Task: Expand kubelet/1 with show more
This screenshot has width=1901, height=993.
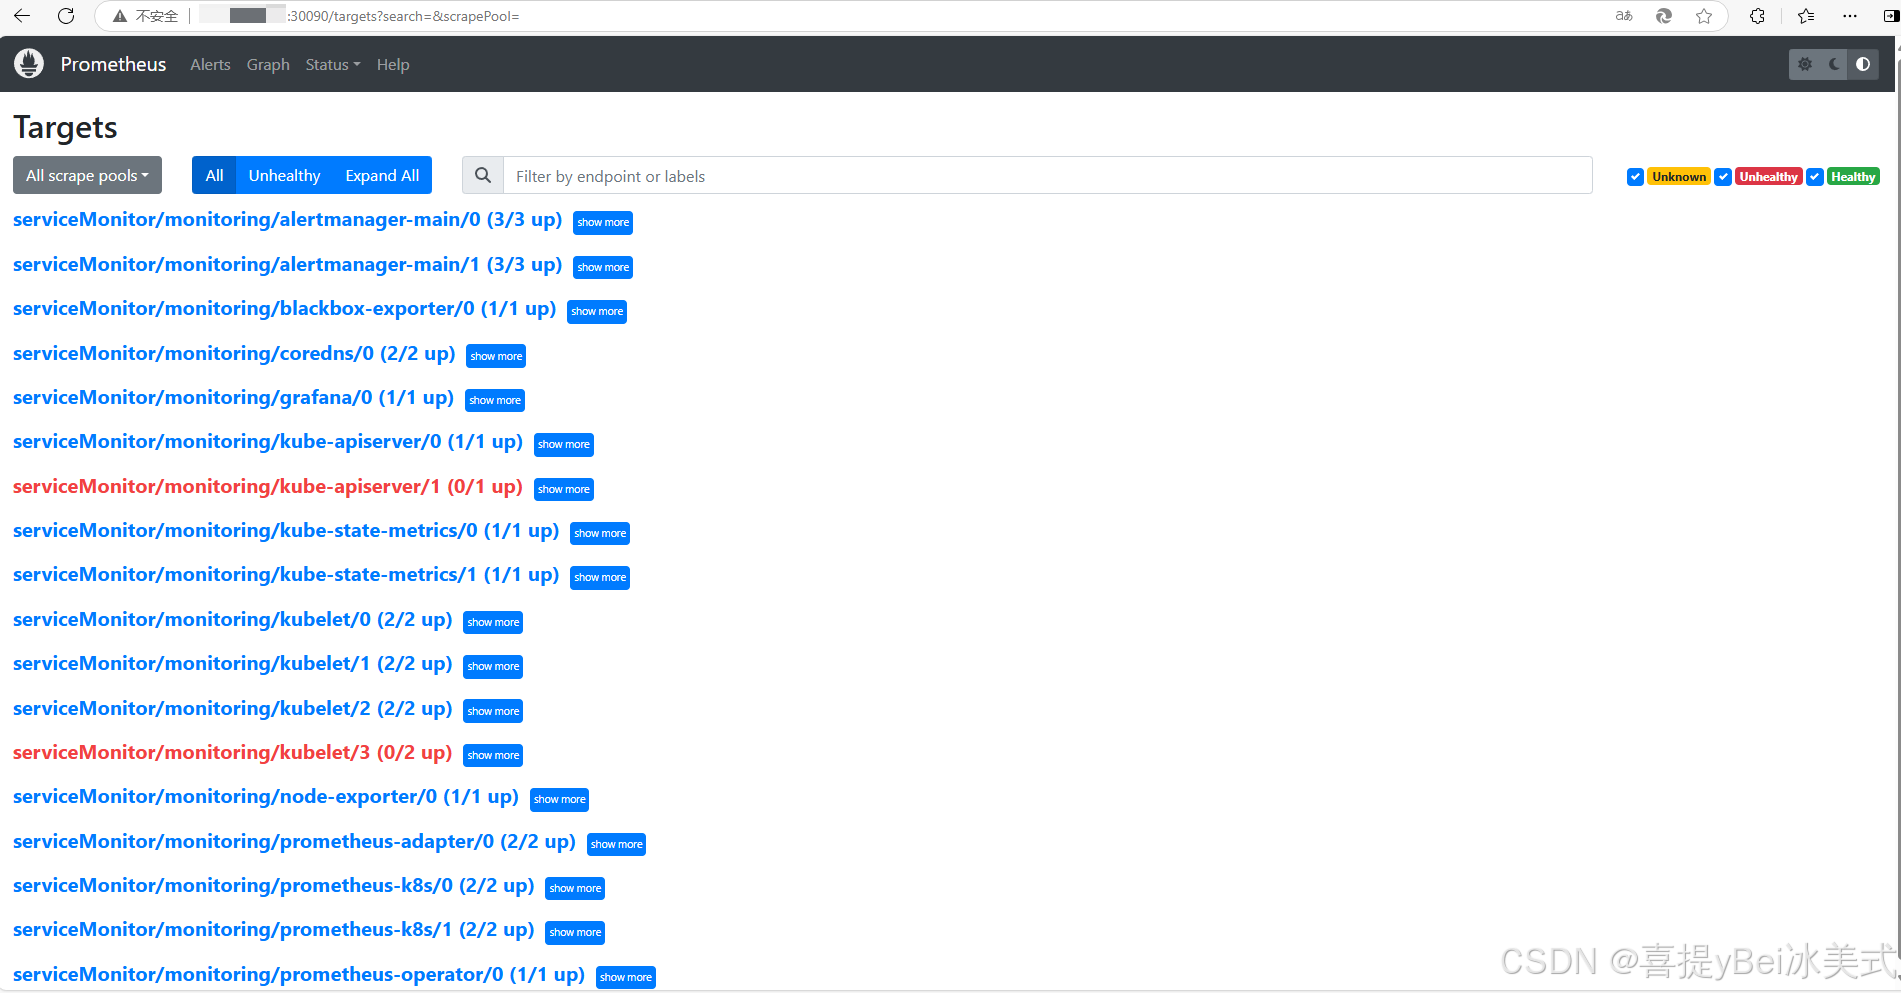Action: (493, 666)
